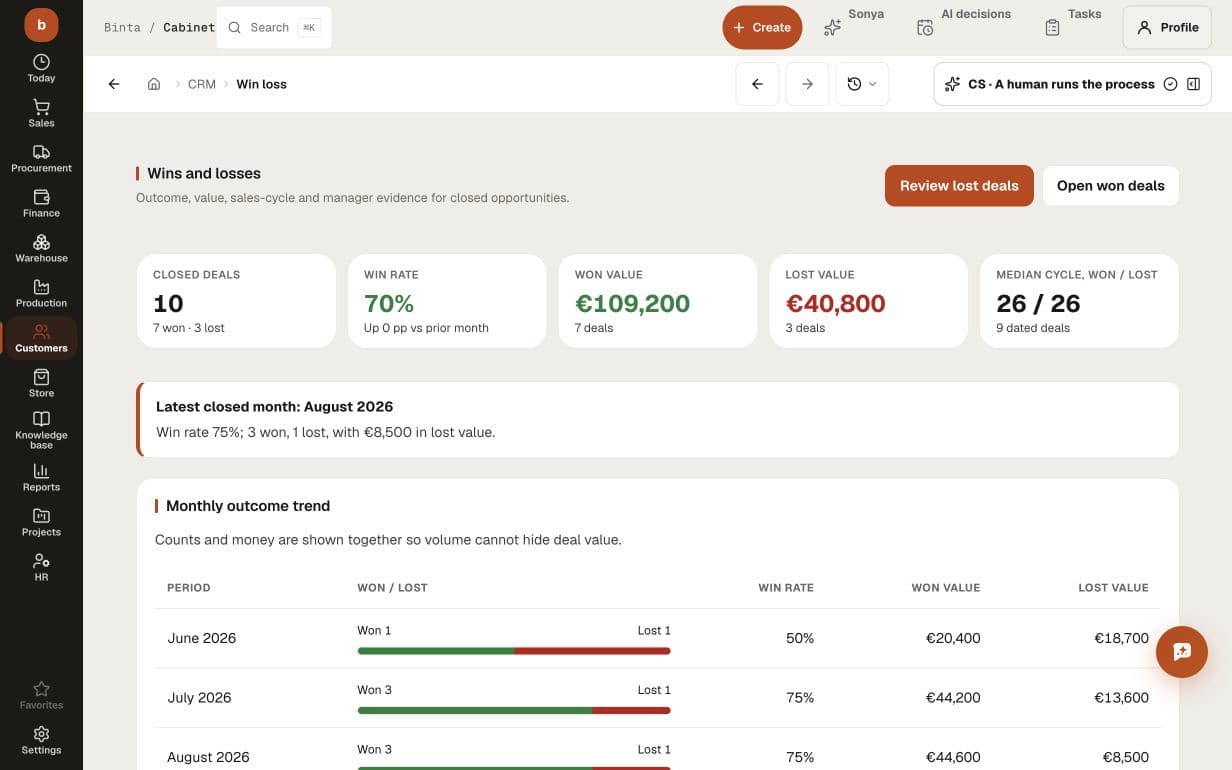Click the Monthly outcome trend heading
This screenshot has height=770, width=1232.
(x=248, y=506)
